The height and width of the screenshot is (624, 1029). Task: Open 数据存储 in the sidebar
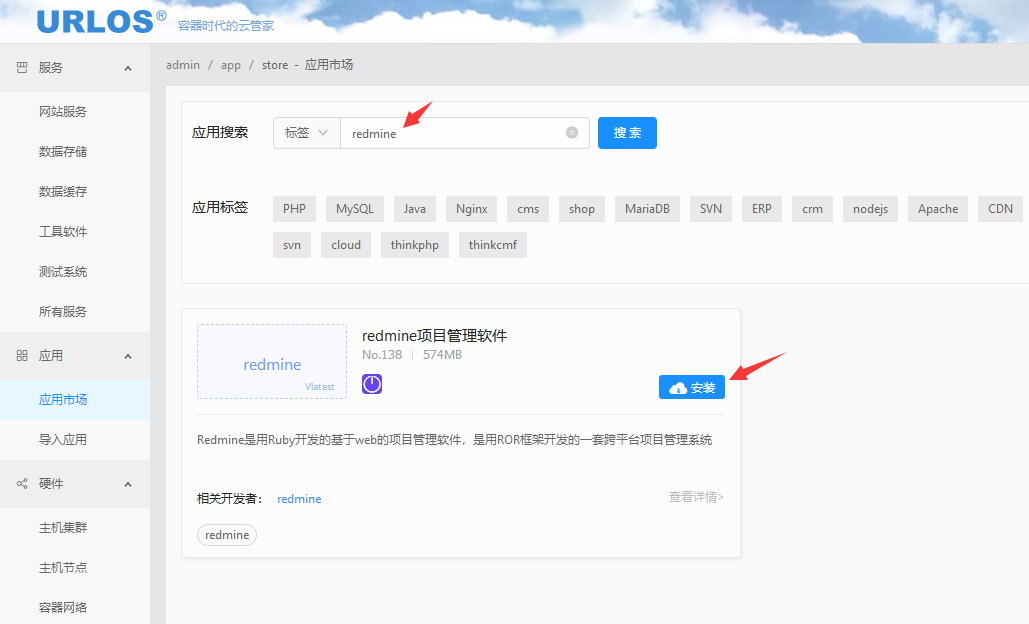click(63, 152)
